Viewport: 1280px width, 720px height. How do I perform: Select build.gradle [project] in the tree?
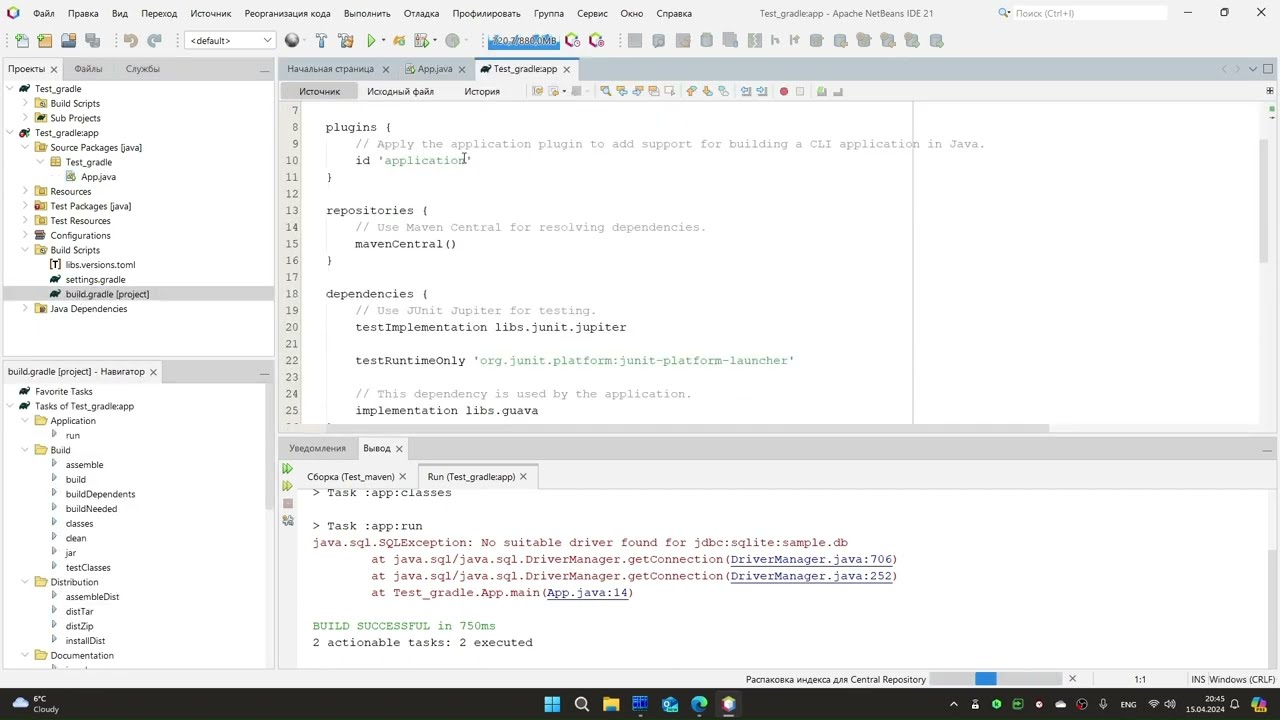[x=107, y=294]
